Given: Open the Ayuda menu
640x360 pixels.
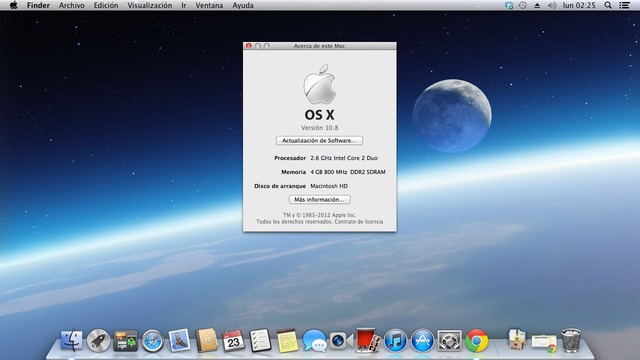Looking at the screenshot, I should tap(243, 5).
